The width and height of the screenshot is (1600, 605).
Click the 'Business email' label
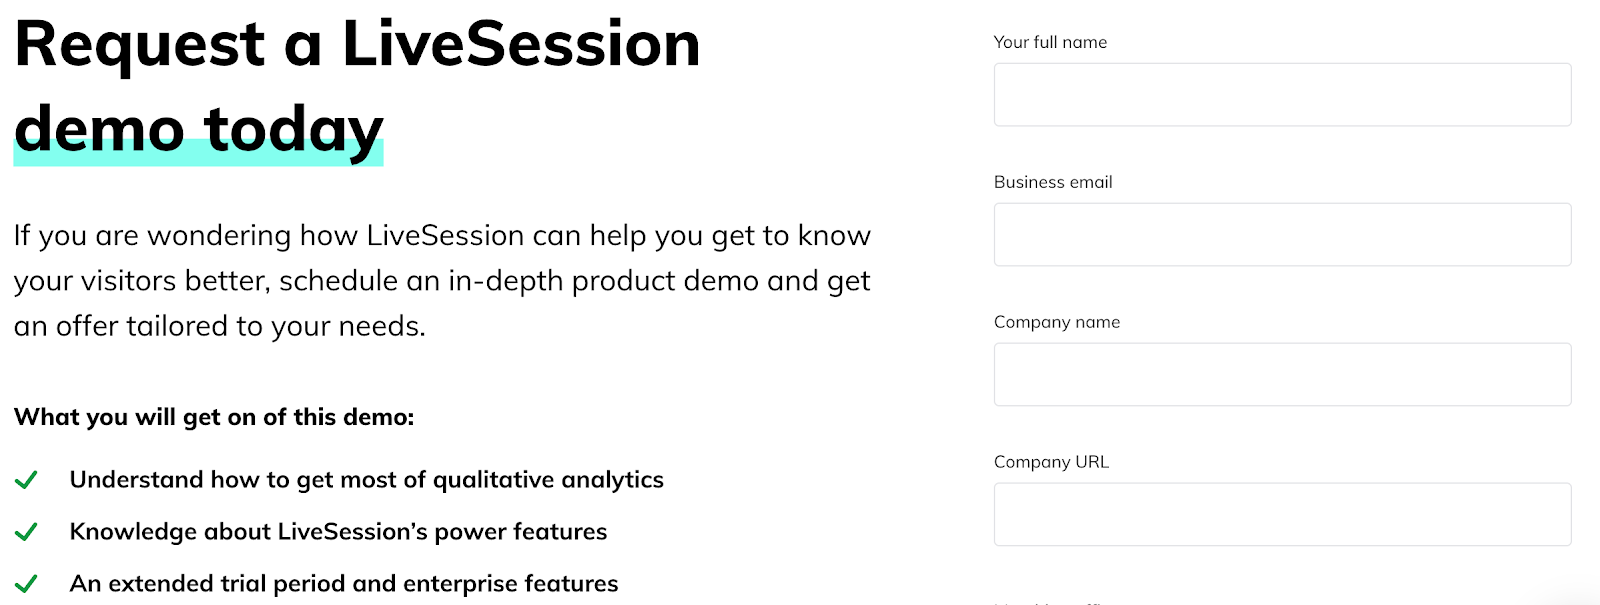tap(1052, 182)
